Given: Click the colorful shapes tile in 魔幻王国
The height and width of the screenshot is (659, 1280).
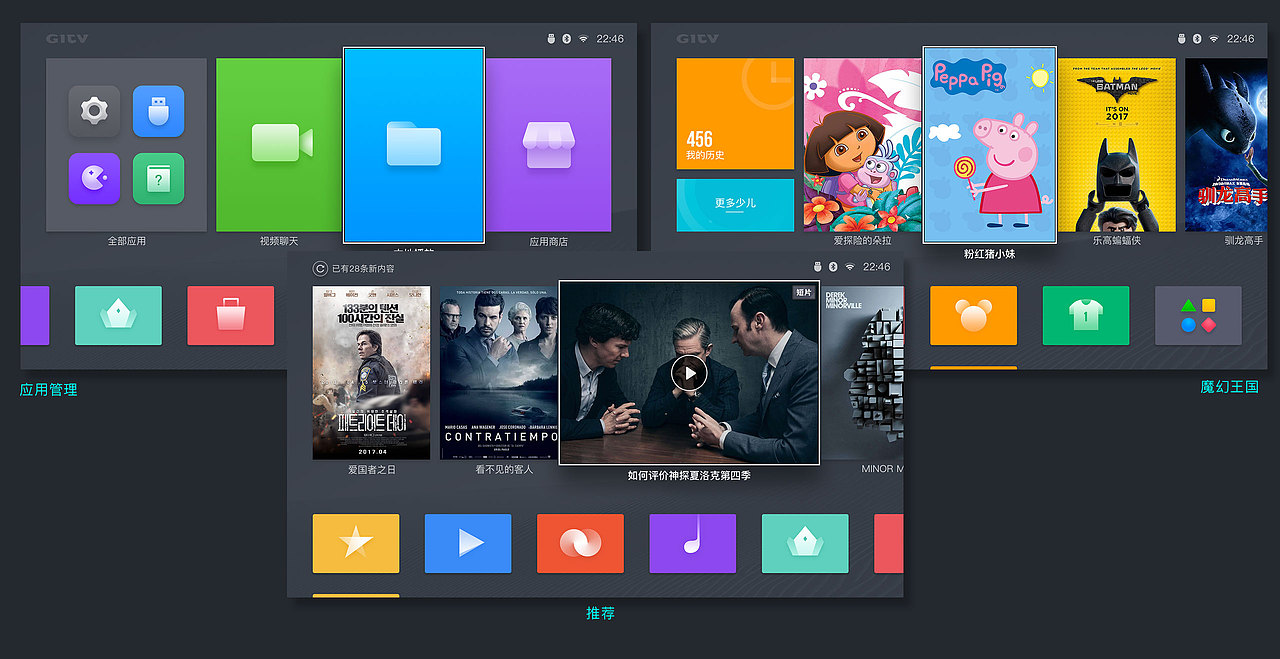Looking at the screenshot, I should tap(1198, 316).
